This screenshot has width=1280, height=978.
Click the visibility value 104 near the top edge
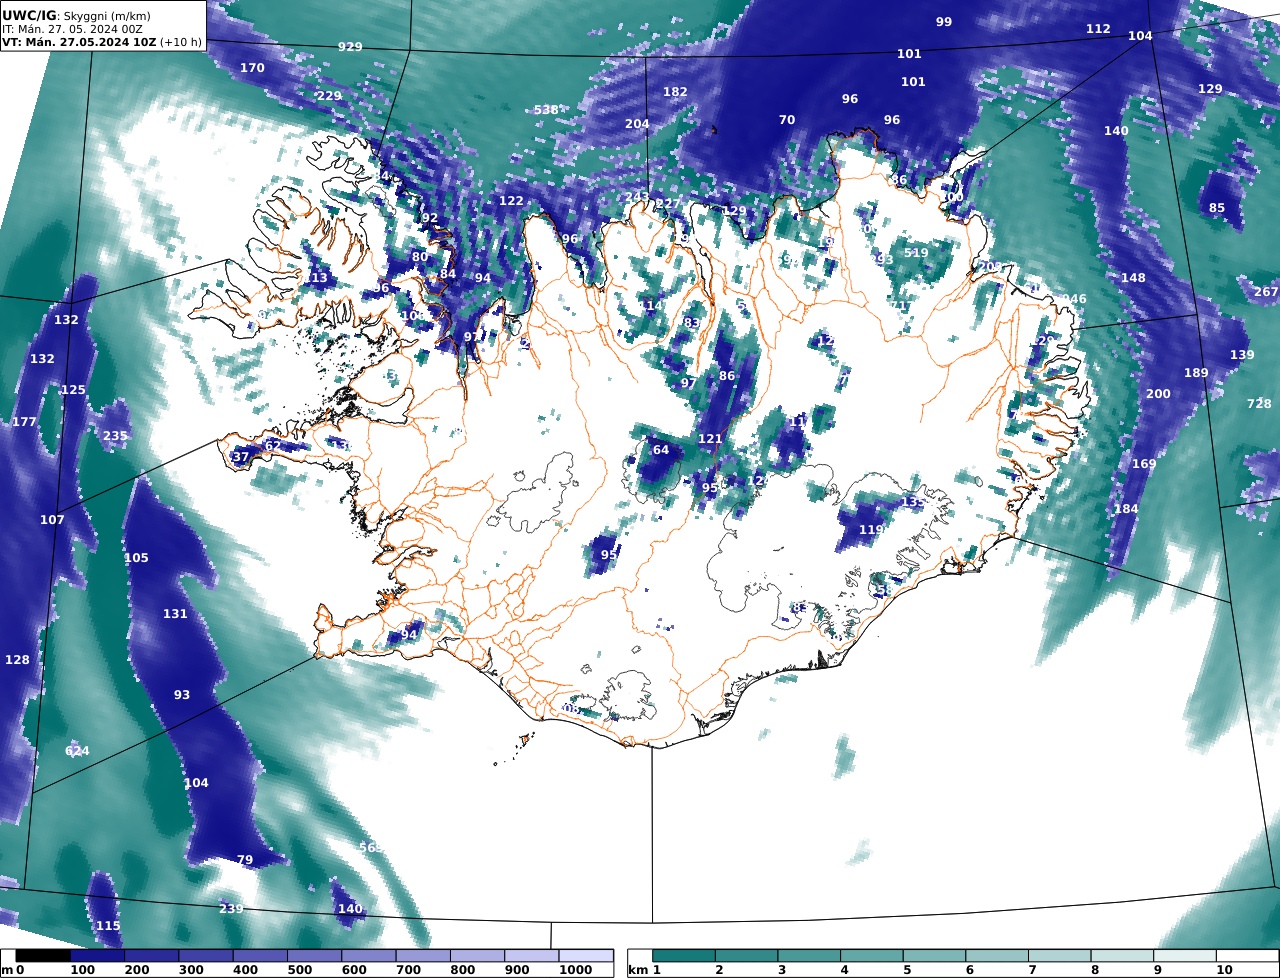pyautogui.click(x=1140, y=36)
